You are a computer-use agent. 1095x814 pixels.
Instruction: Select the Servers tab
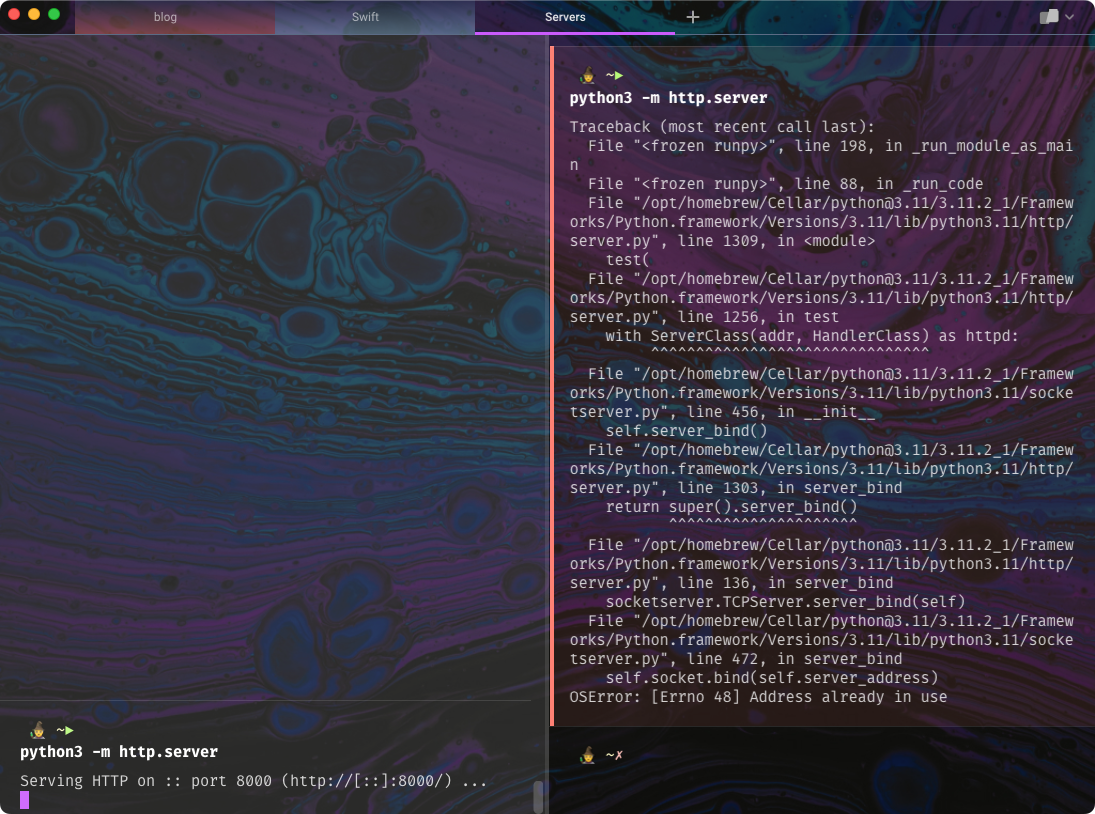pos(565,17)
